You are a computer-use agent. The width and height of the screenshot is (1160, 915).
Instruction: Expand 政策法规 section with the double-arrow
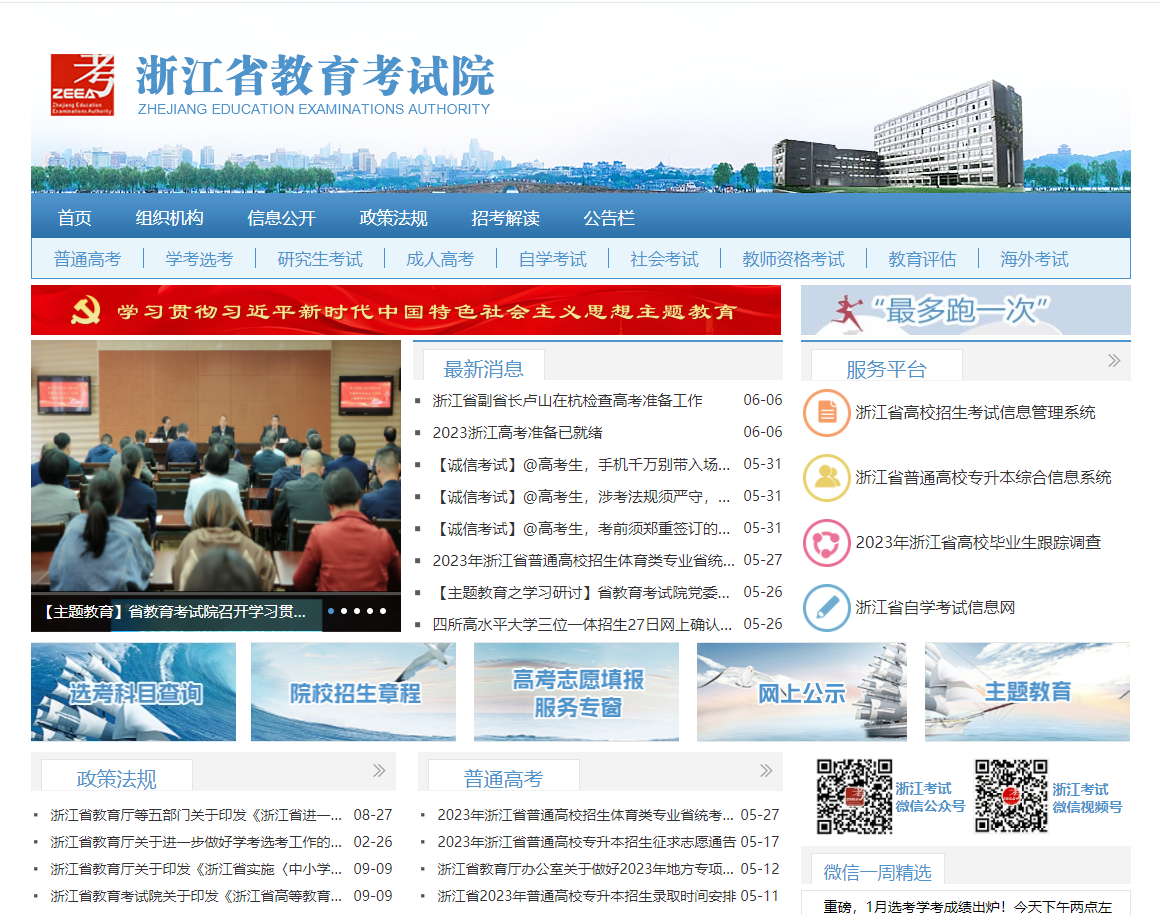pyautogui.click(x=380, y=771)
